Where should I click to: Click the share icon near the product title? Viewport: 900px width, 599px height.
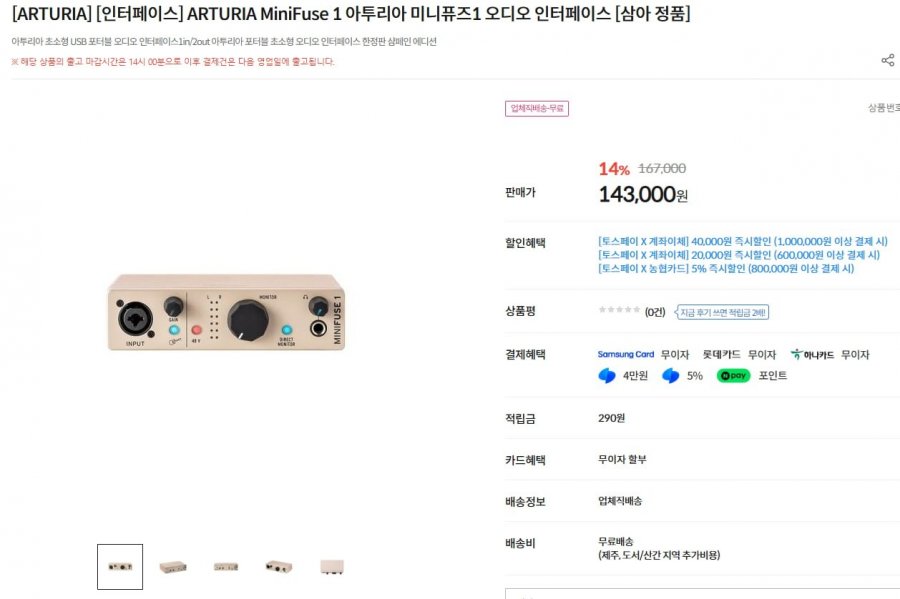click(888, 59)
